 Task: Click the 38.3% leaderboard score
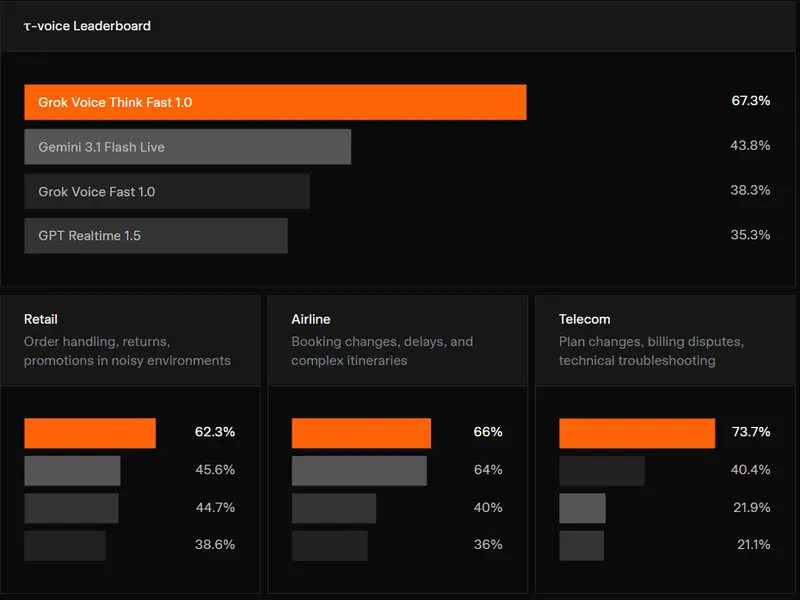pyautogui.click(x=750, y=190)
